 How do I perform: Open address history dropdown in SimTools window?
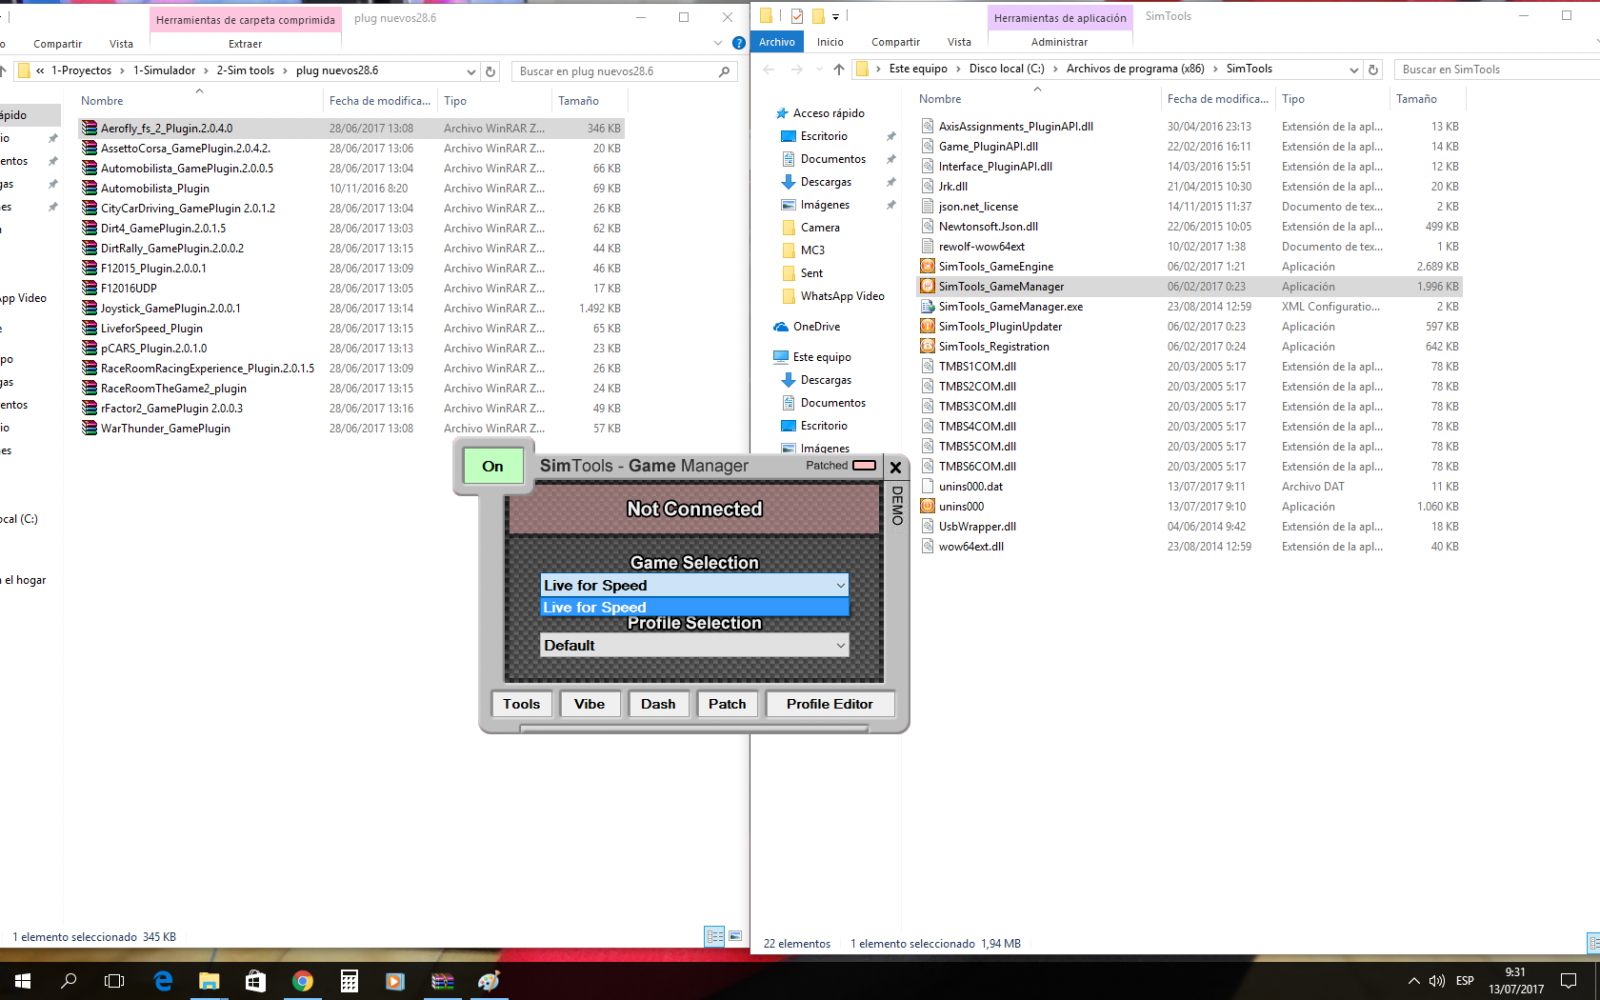[1354, 69]
